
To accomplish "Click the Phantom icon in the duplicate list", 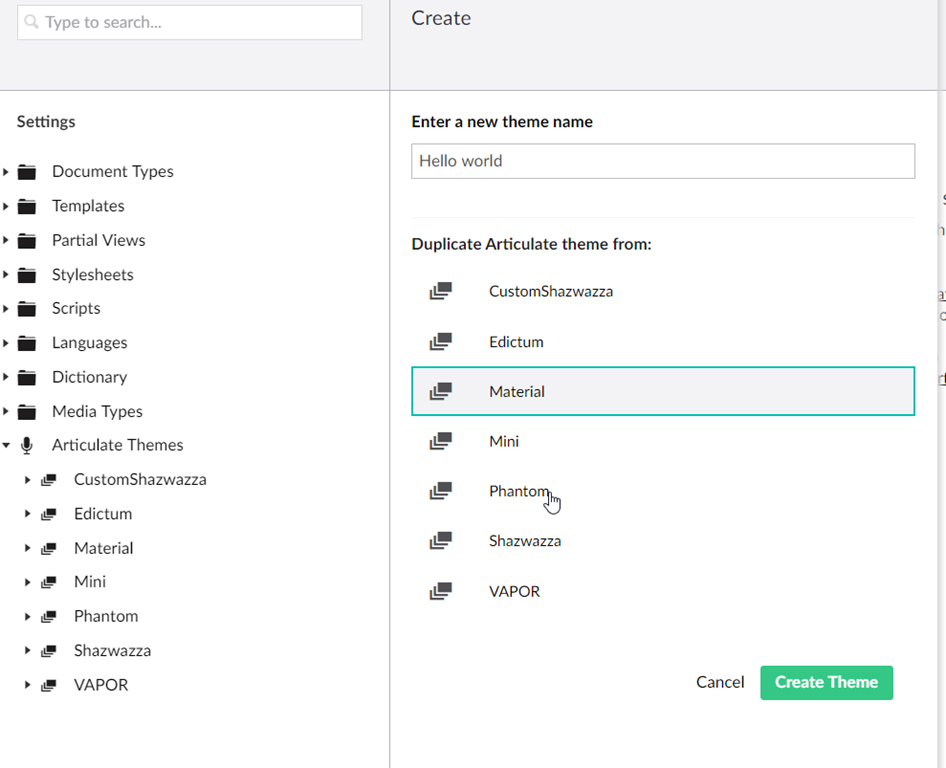I will click(x=440, y=490).
